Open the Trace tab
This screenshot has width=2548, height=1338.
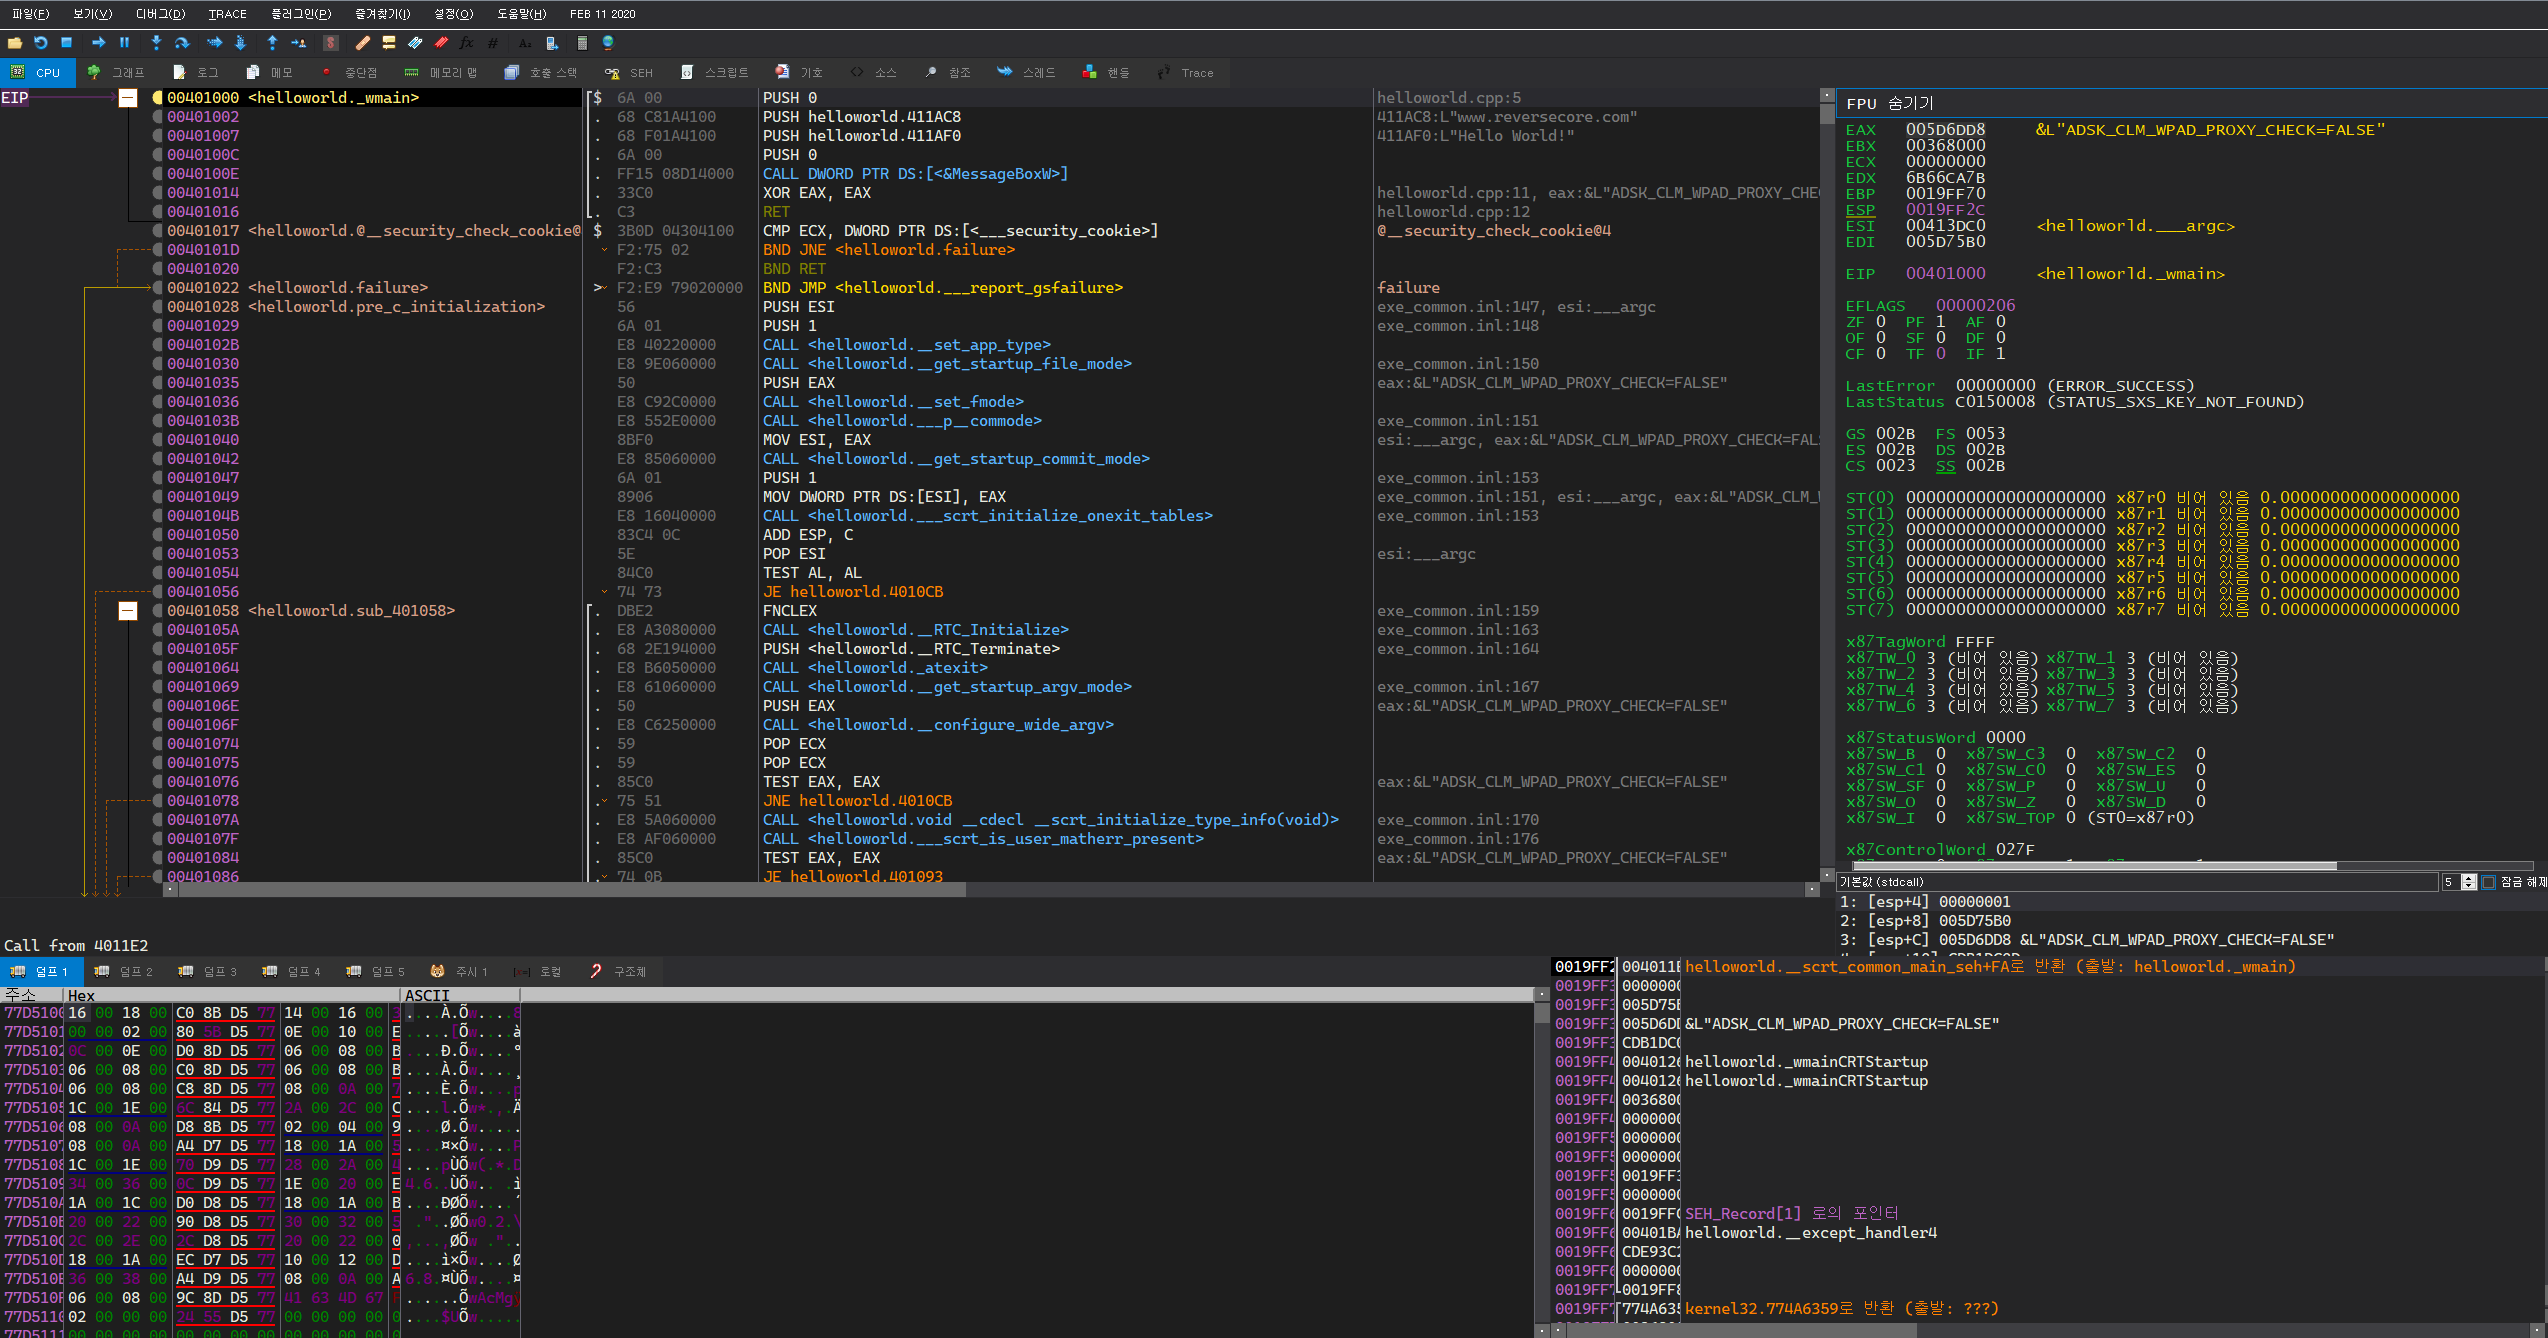[x=1186, y=73]
